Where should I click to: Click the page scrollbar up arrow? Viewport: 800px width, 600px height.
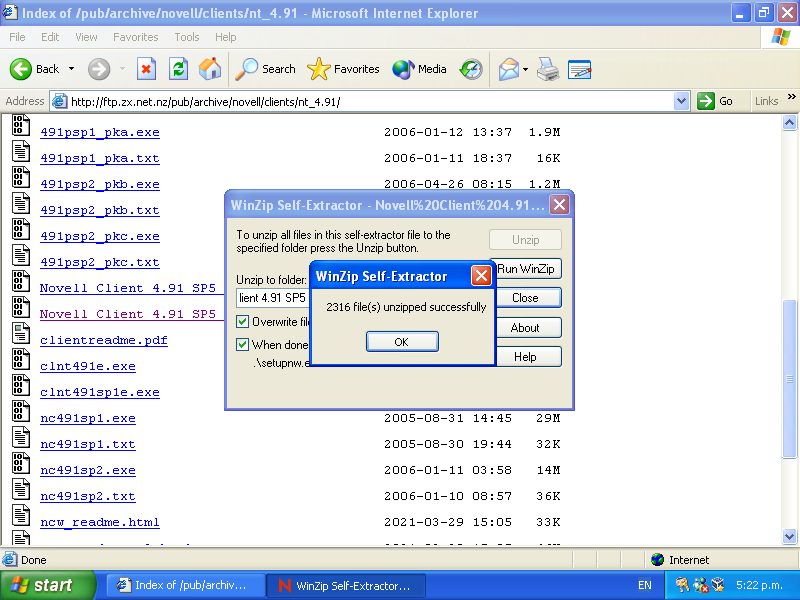click(789, 122)
